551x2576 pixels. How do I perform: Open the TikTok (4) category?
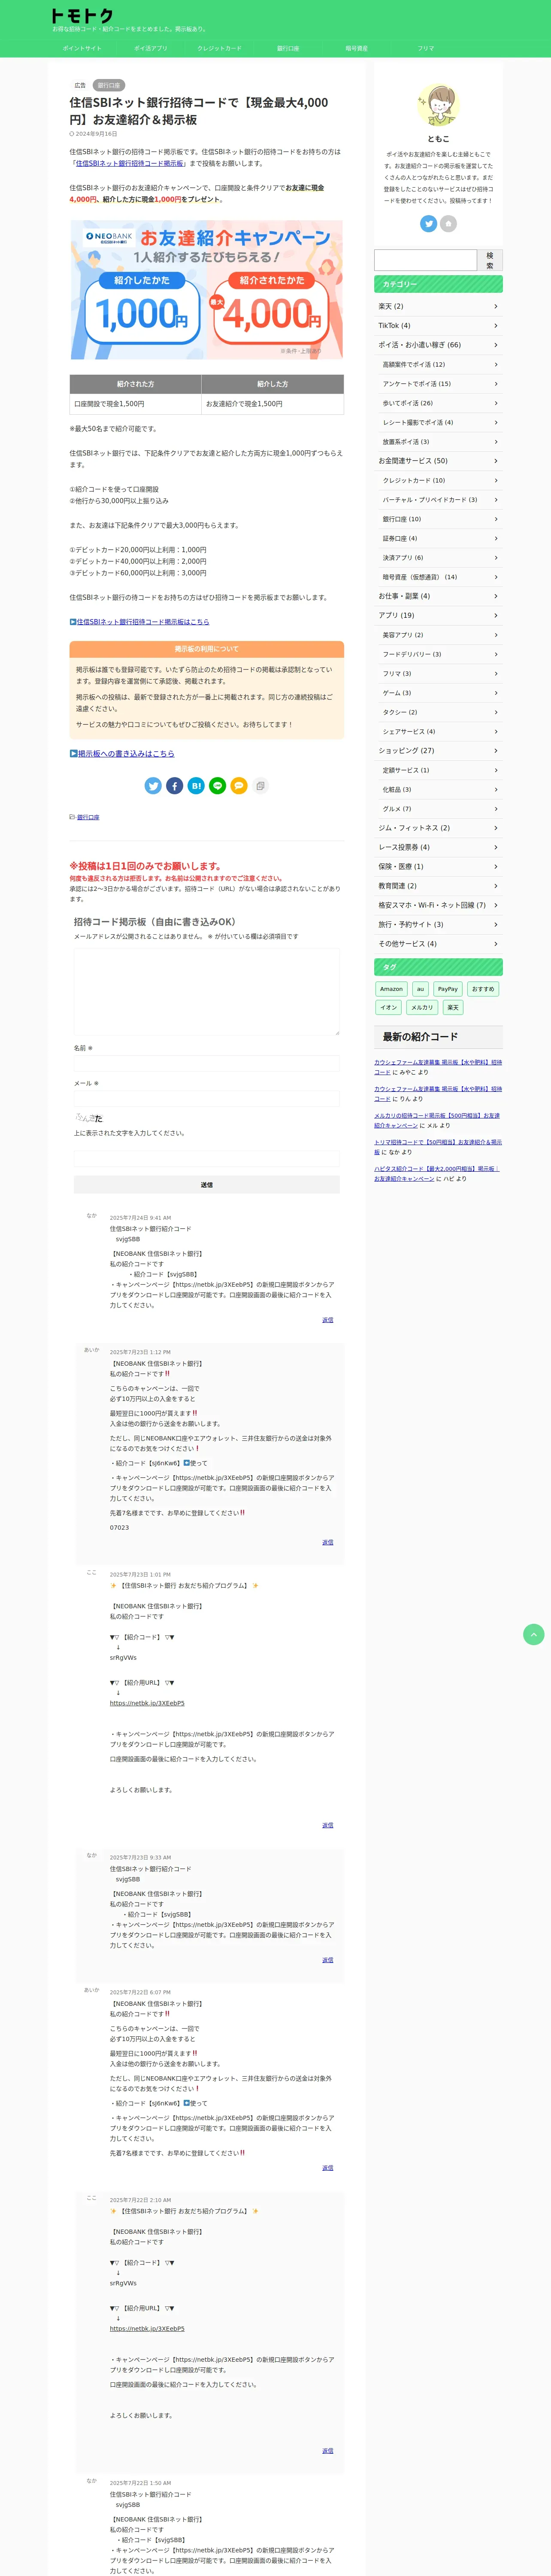(x=438, y=326)
